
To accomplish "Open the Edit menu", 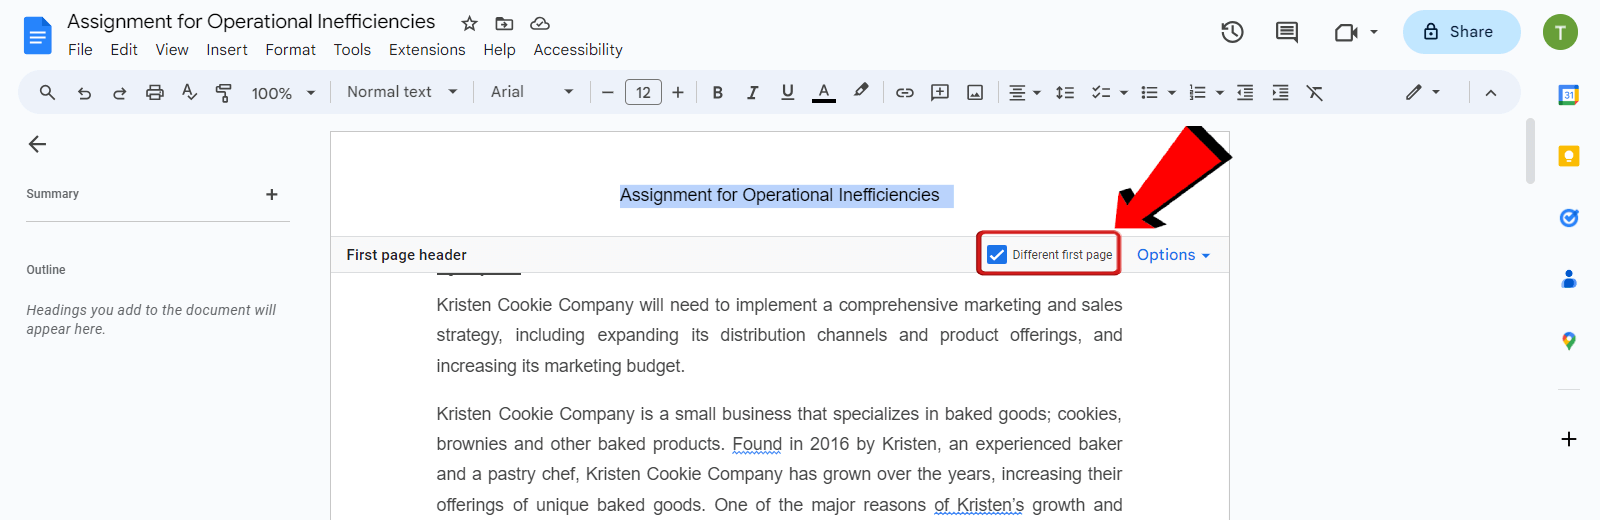I will point(124,50).
